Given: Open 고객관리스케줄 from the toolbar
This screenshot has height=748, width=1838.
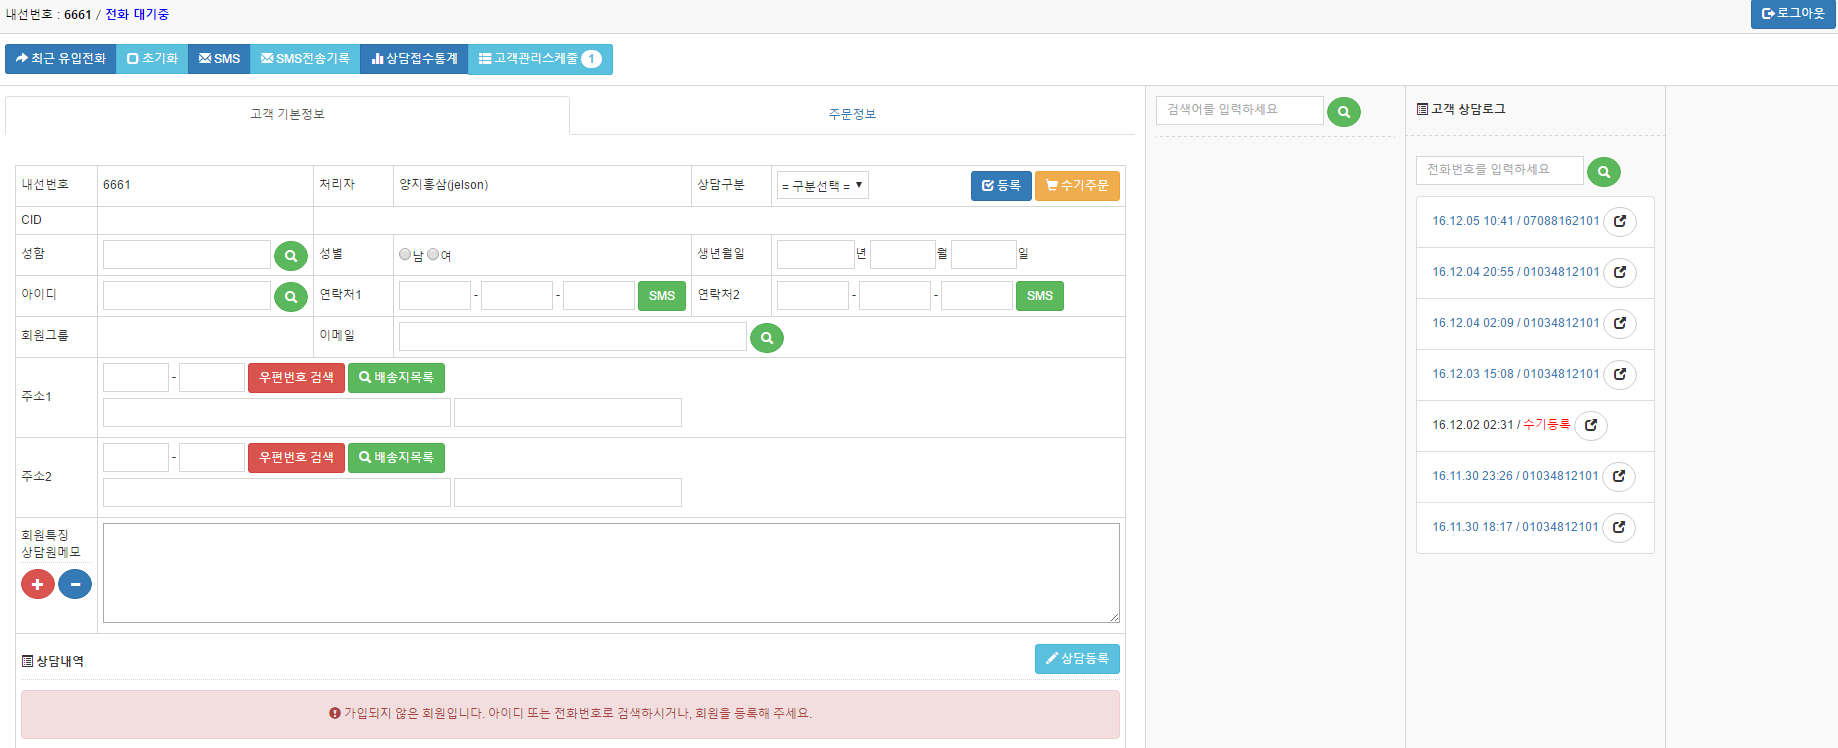Looking at the screenshot, I should (539, 59).
